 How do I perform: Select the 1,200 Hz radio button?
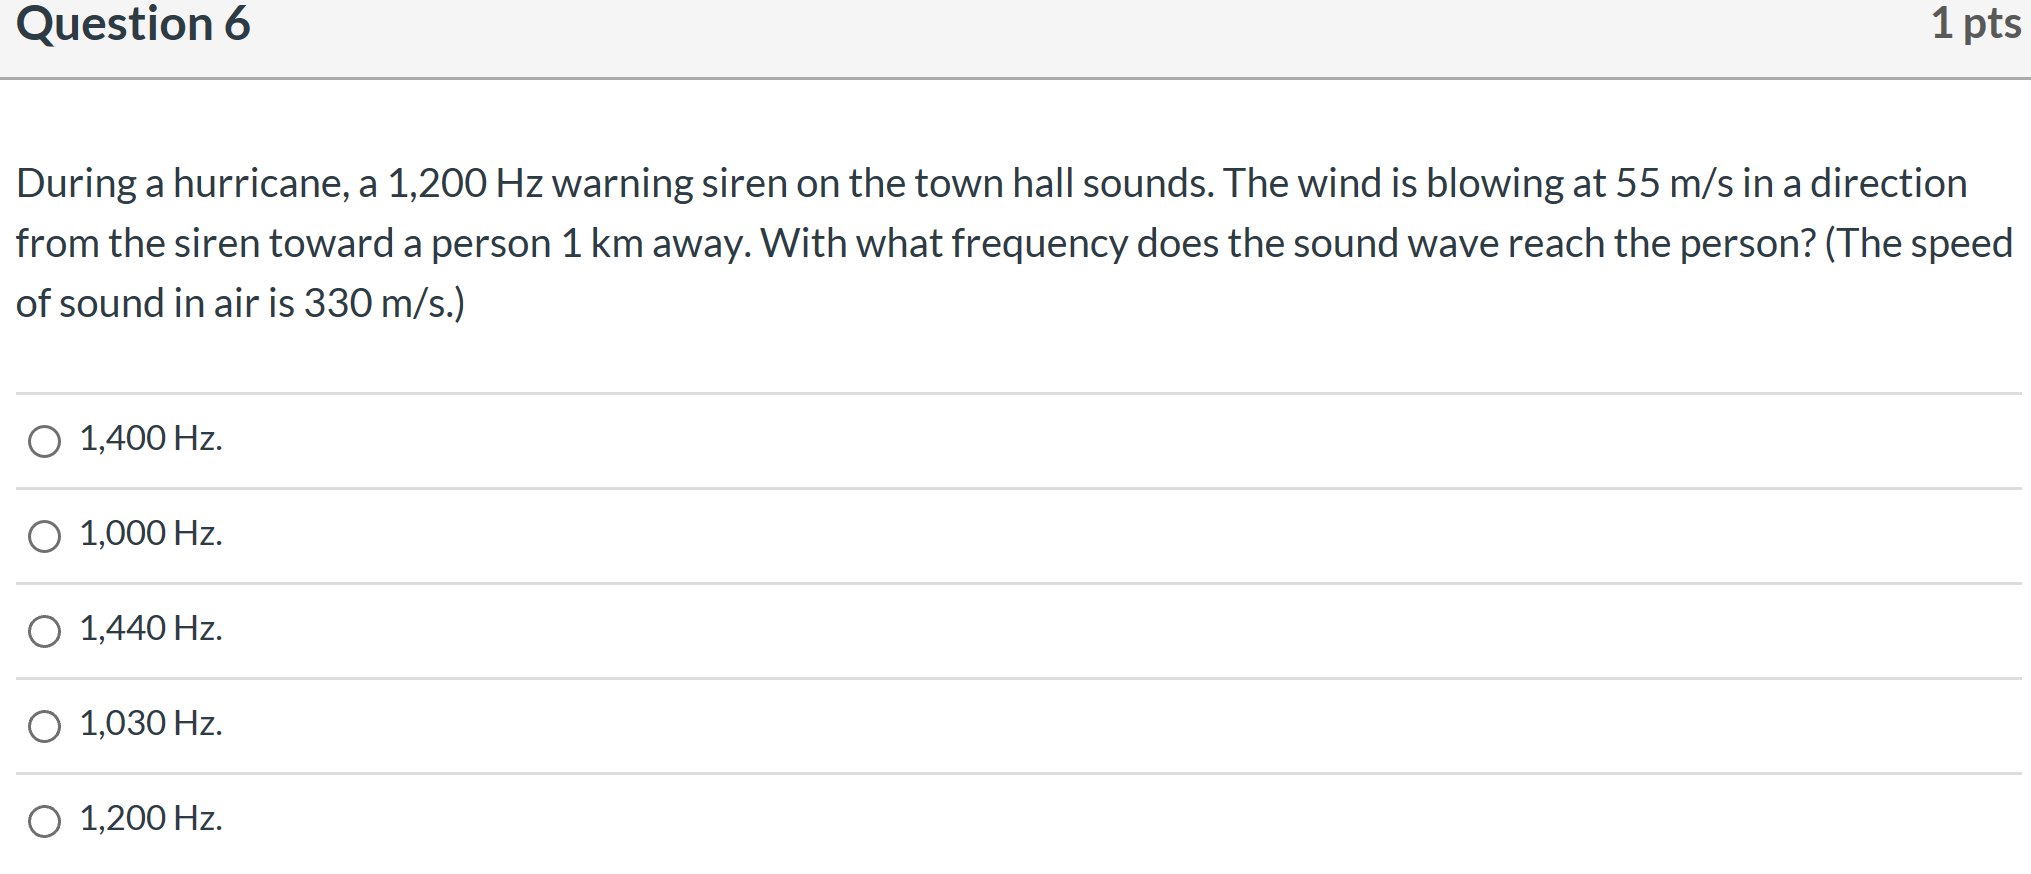pyautogui.click(x=44, y=821)
